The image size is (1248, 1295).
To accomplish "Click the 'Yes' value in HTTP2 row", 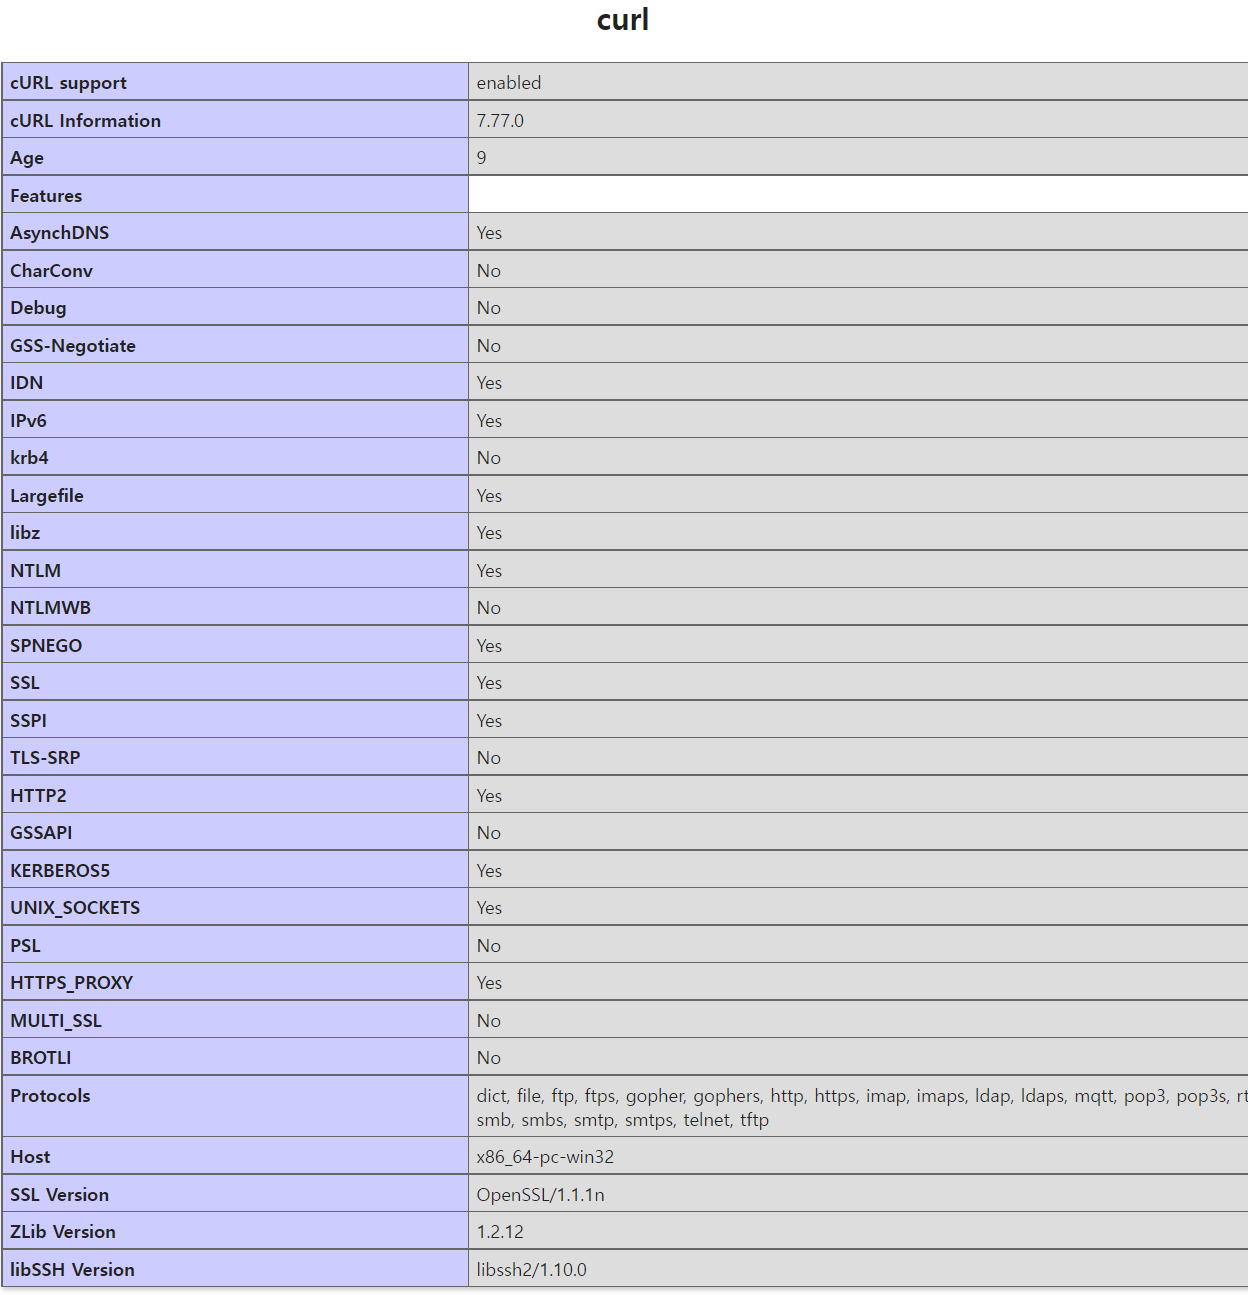I will 489,796.
